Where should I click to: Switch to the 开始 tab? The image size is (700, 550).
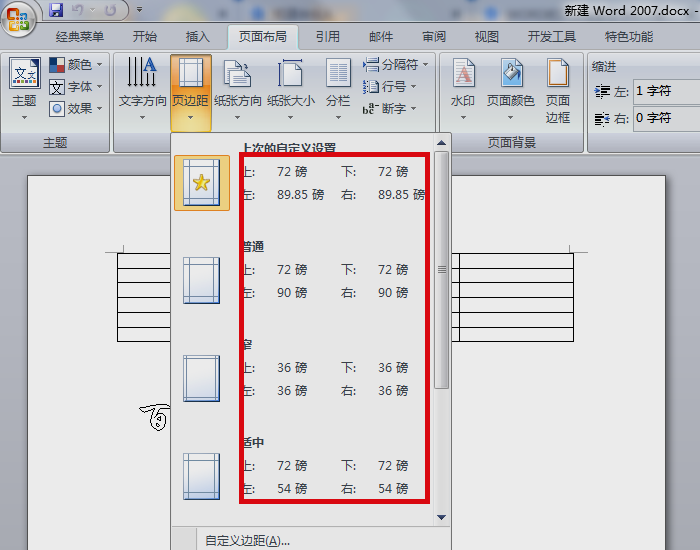145,37
